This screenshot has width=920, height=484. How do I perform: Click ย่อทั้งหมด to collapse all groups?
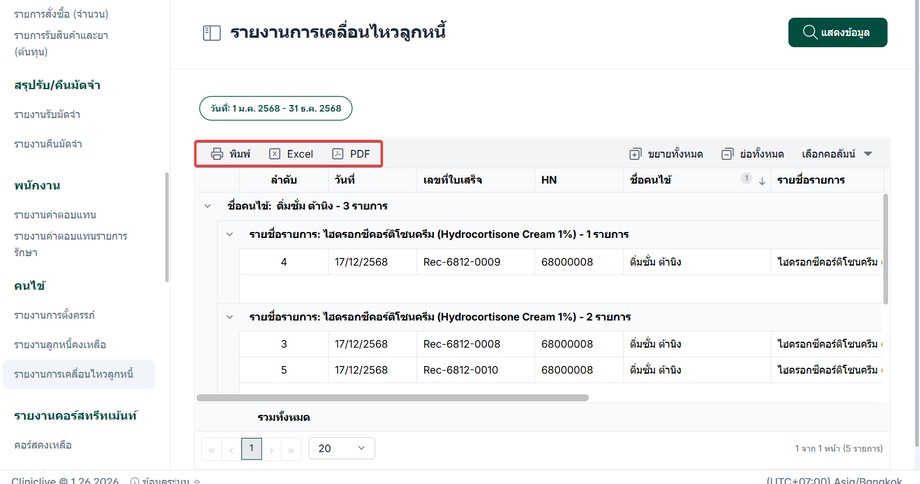pyautogui.click(x=753, y=154)
